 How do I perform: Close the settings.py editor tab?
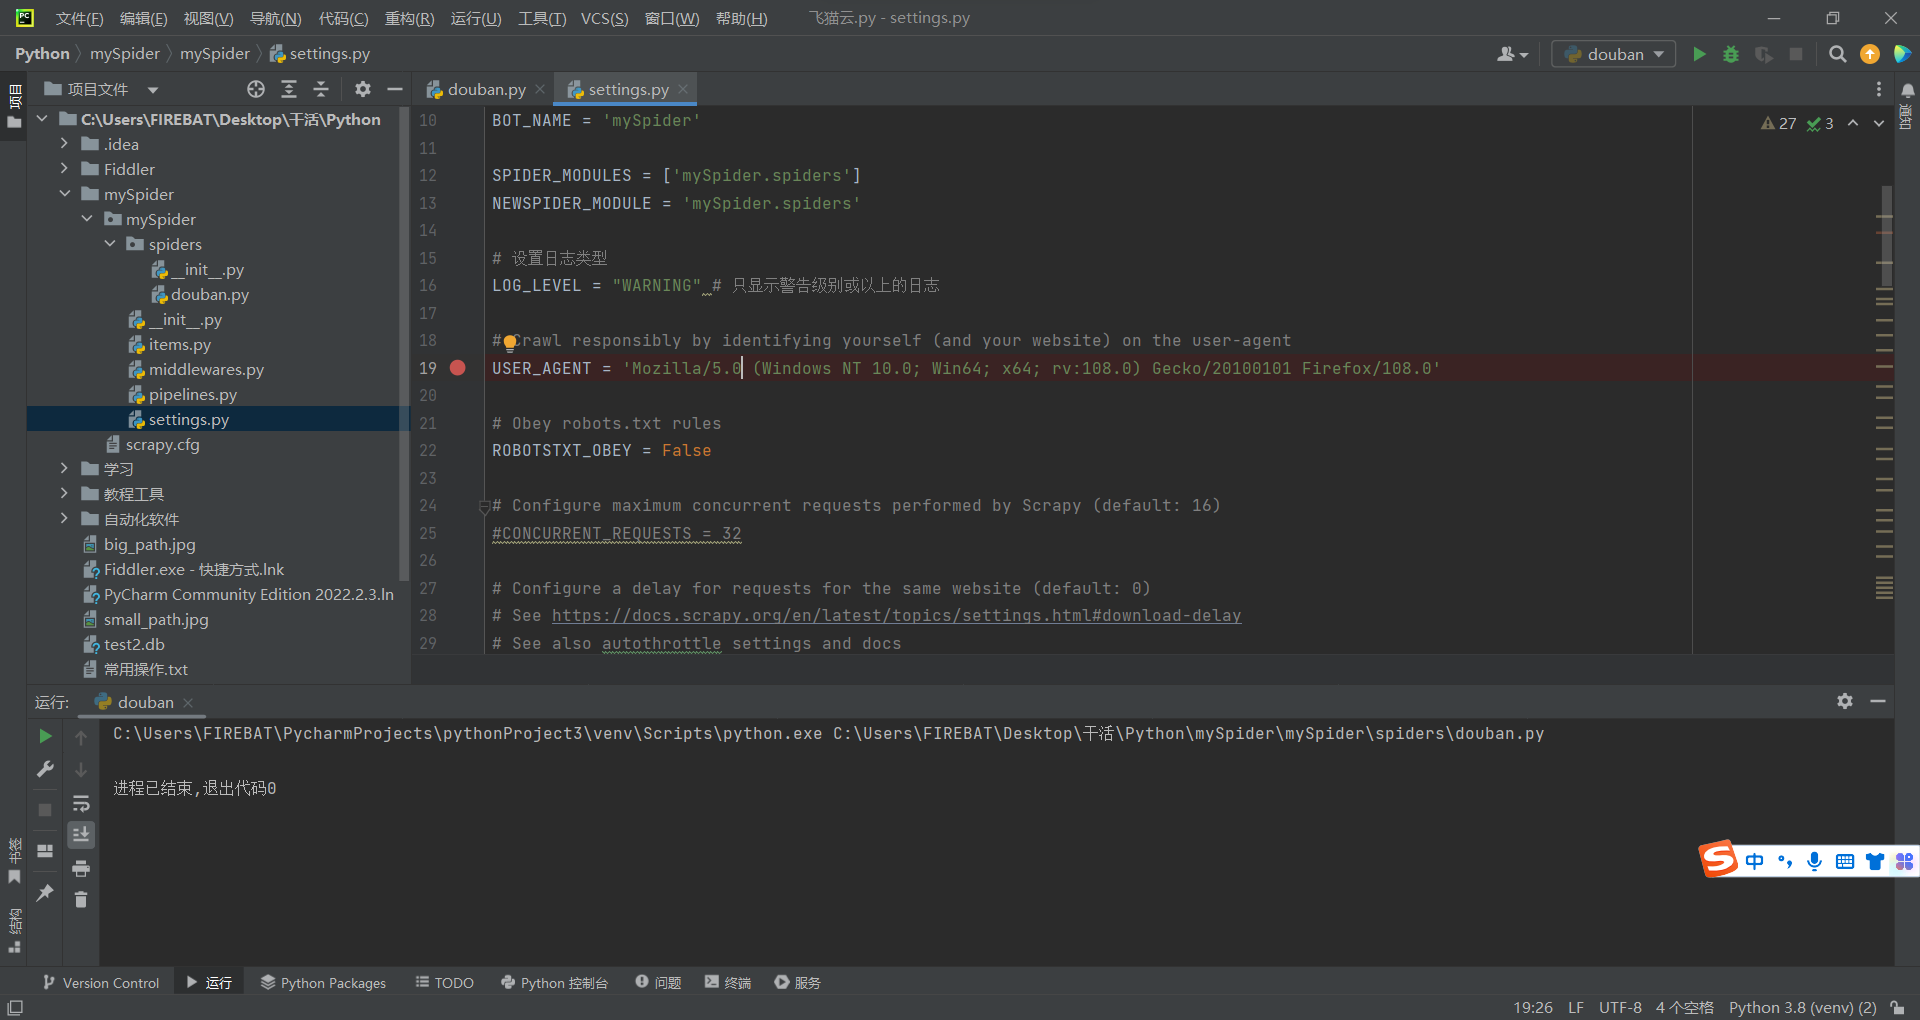point(683,89)
